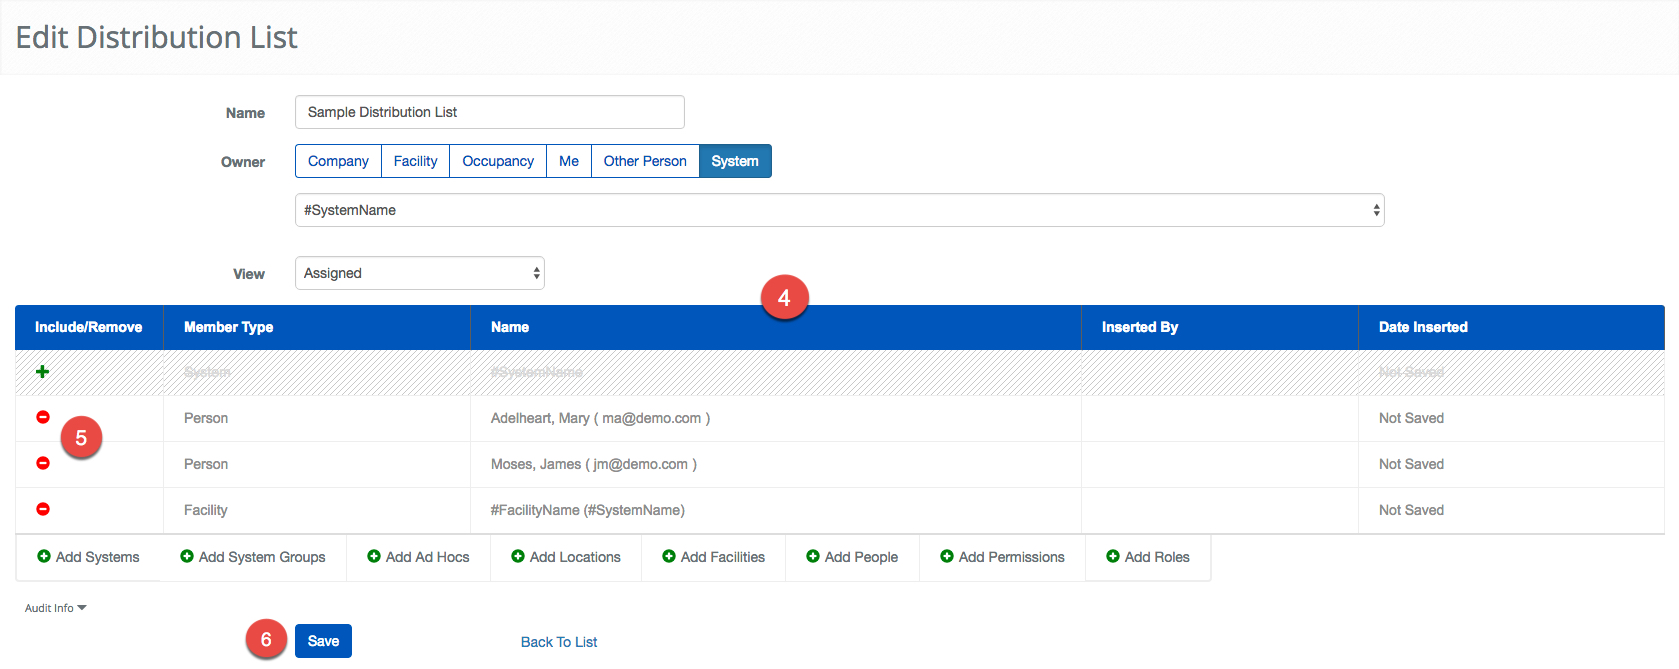This screenshot has height=669, width=1679.
Task: Expand the Audit Info section
Action: [x=56, y=608]
